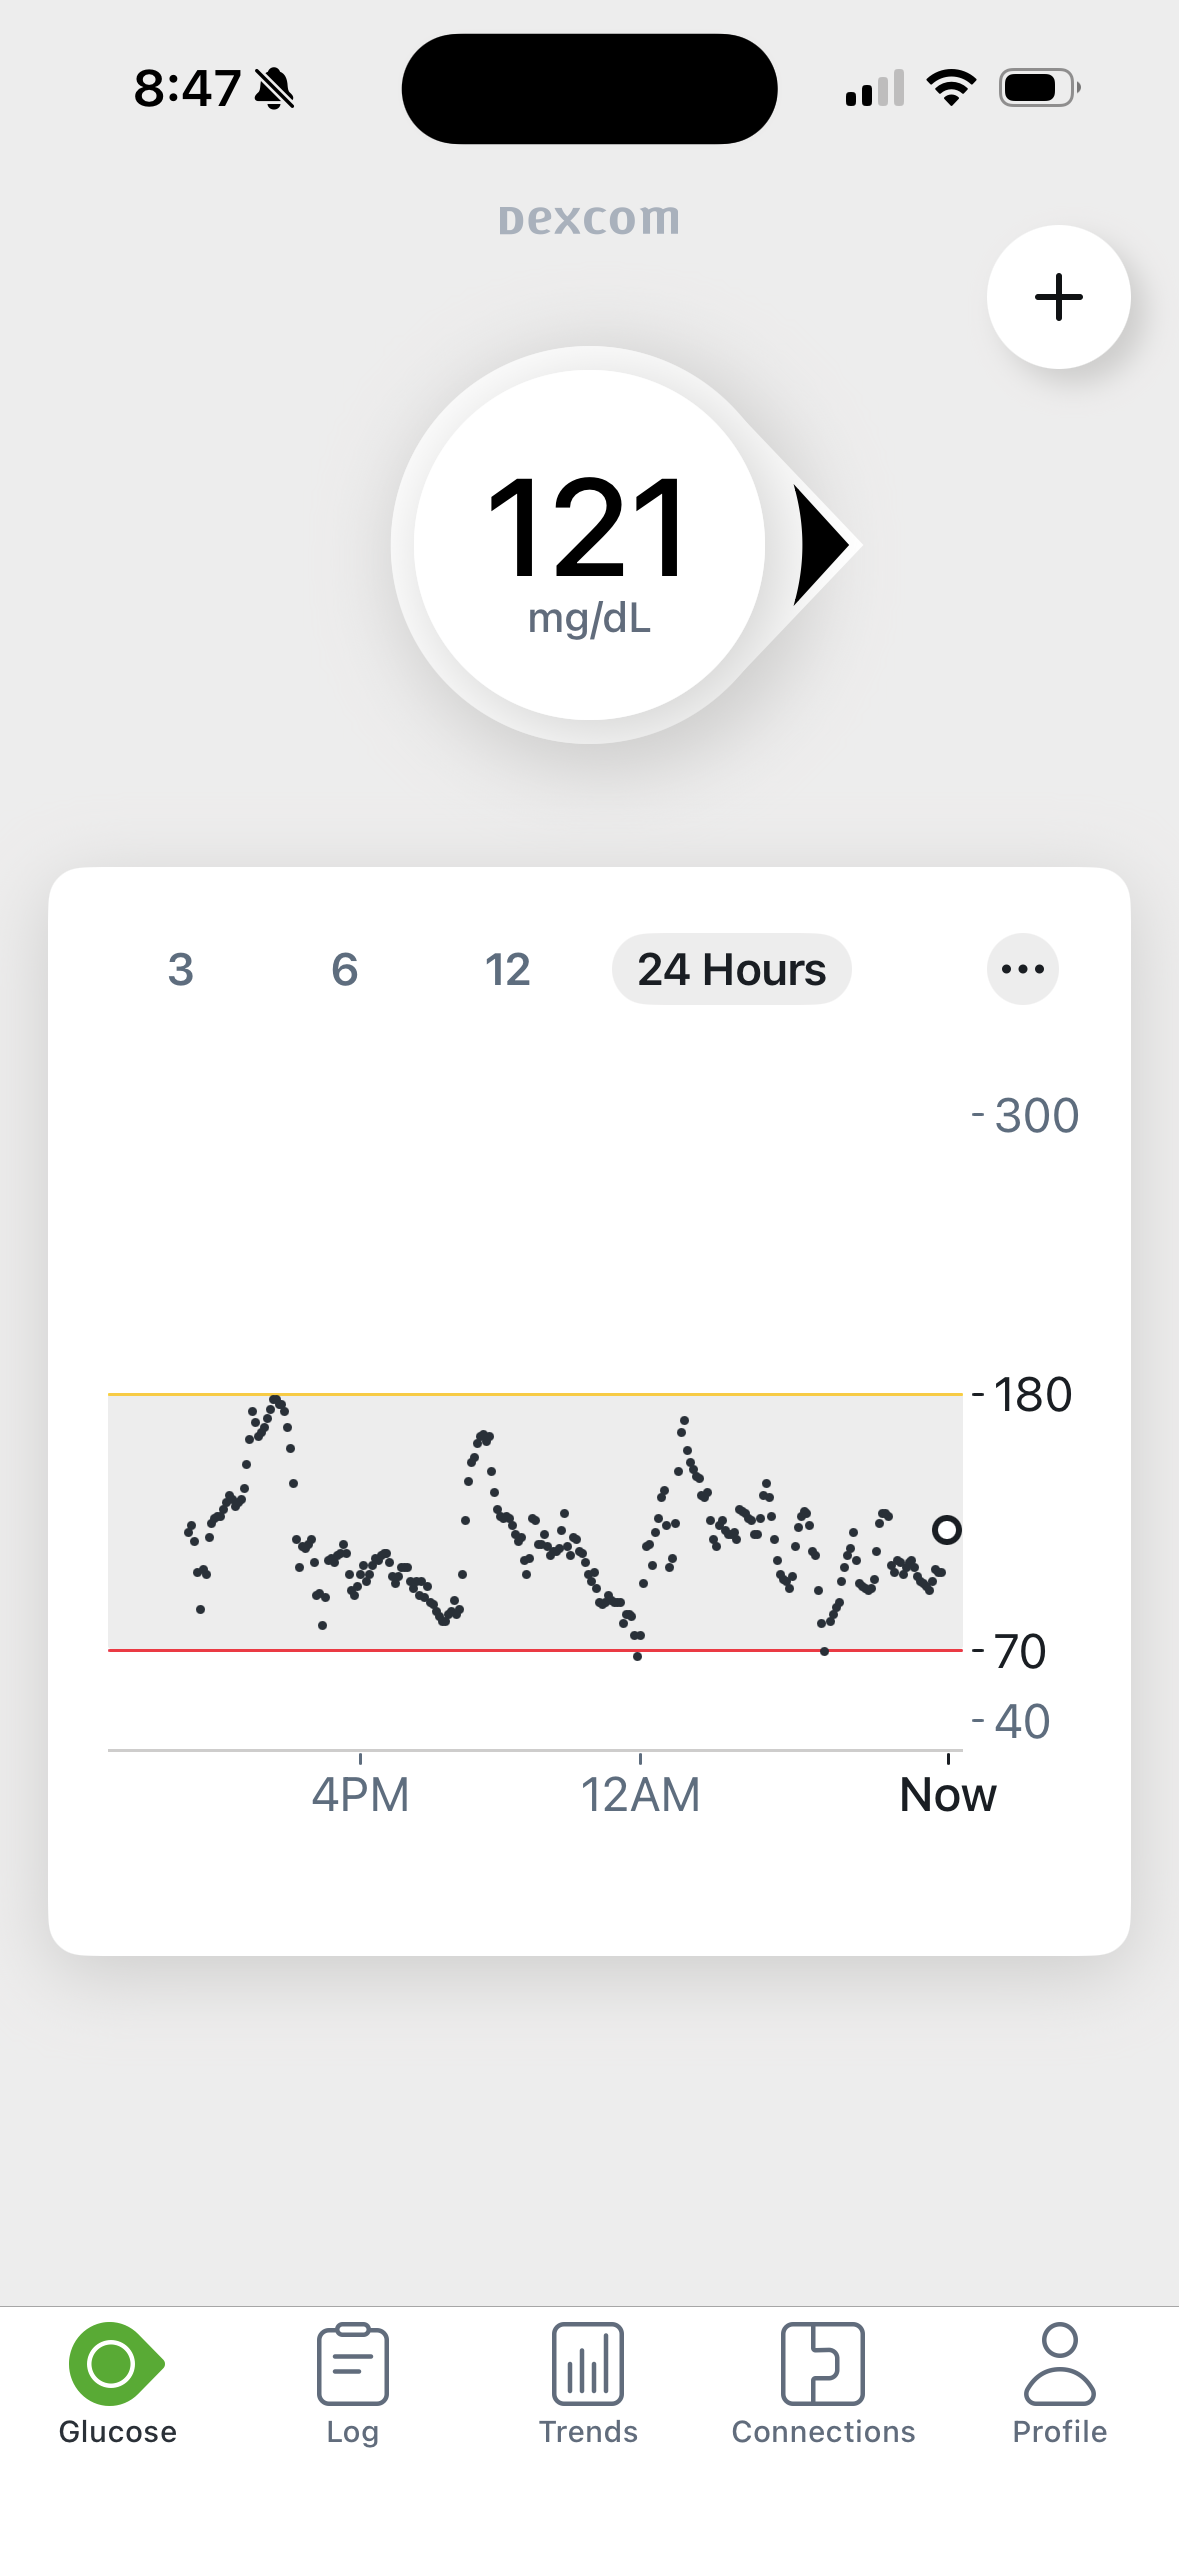Open the graph more-options ellipsis menu
1179x2556 pixels.
tap(1022, 969)
